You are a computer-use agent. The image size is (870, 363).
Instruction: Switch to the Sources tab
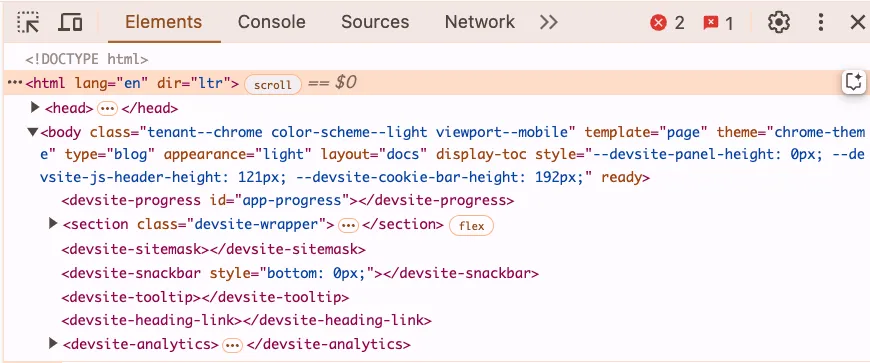pos(375,22)
